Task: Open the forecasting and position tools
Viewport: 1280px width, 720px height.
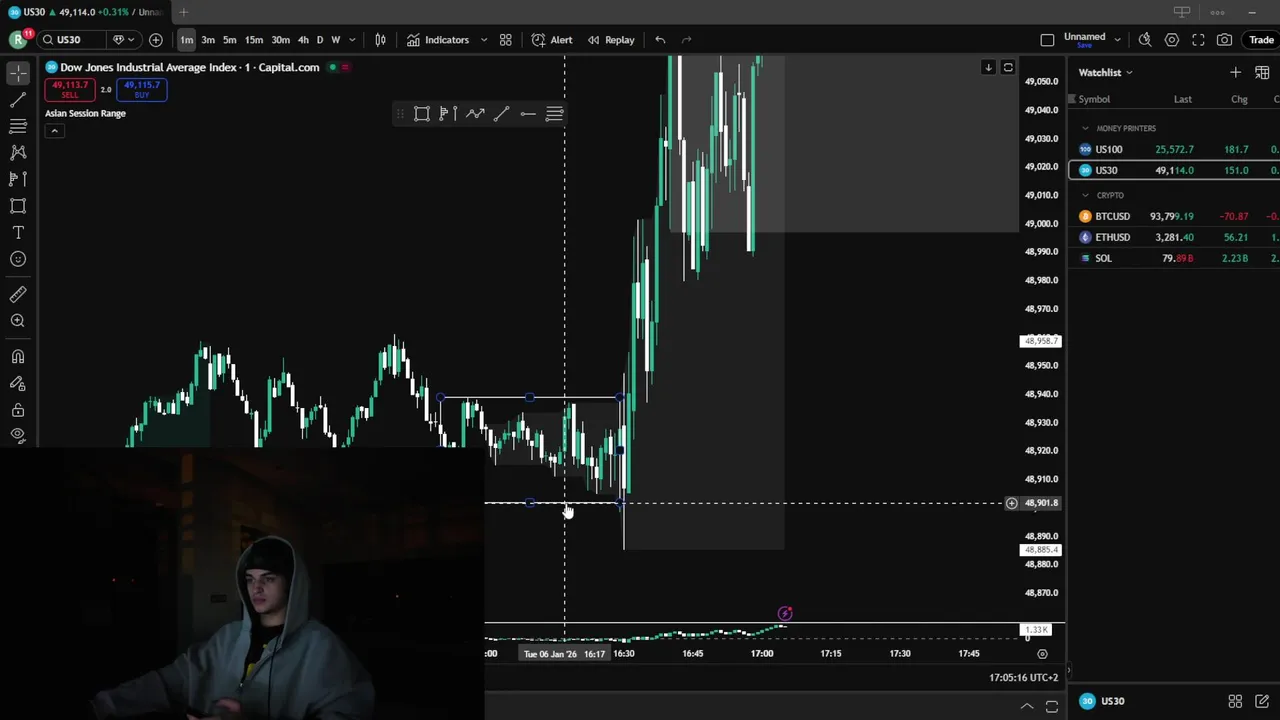Action: click(18, 179)
